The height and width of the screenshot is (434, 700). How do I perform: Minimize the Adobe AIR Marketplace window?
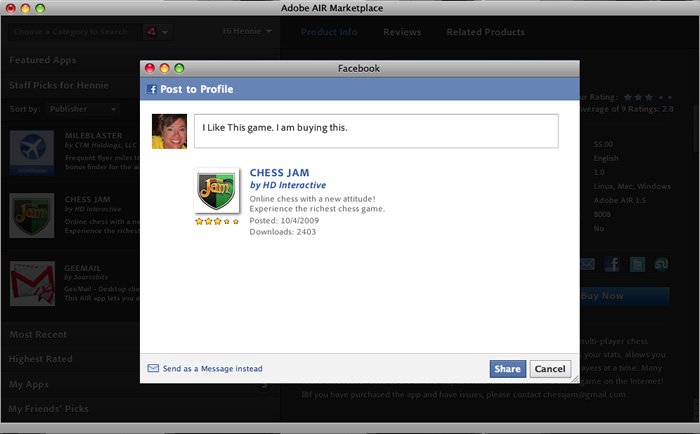[25, 8]
